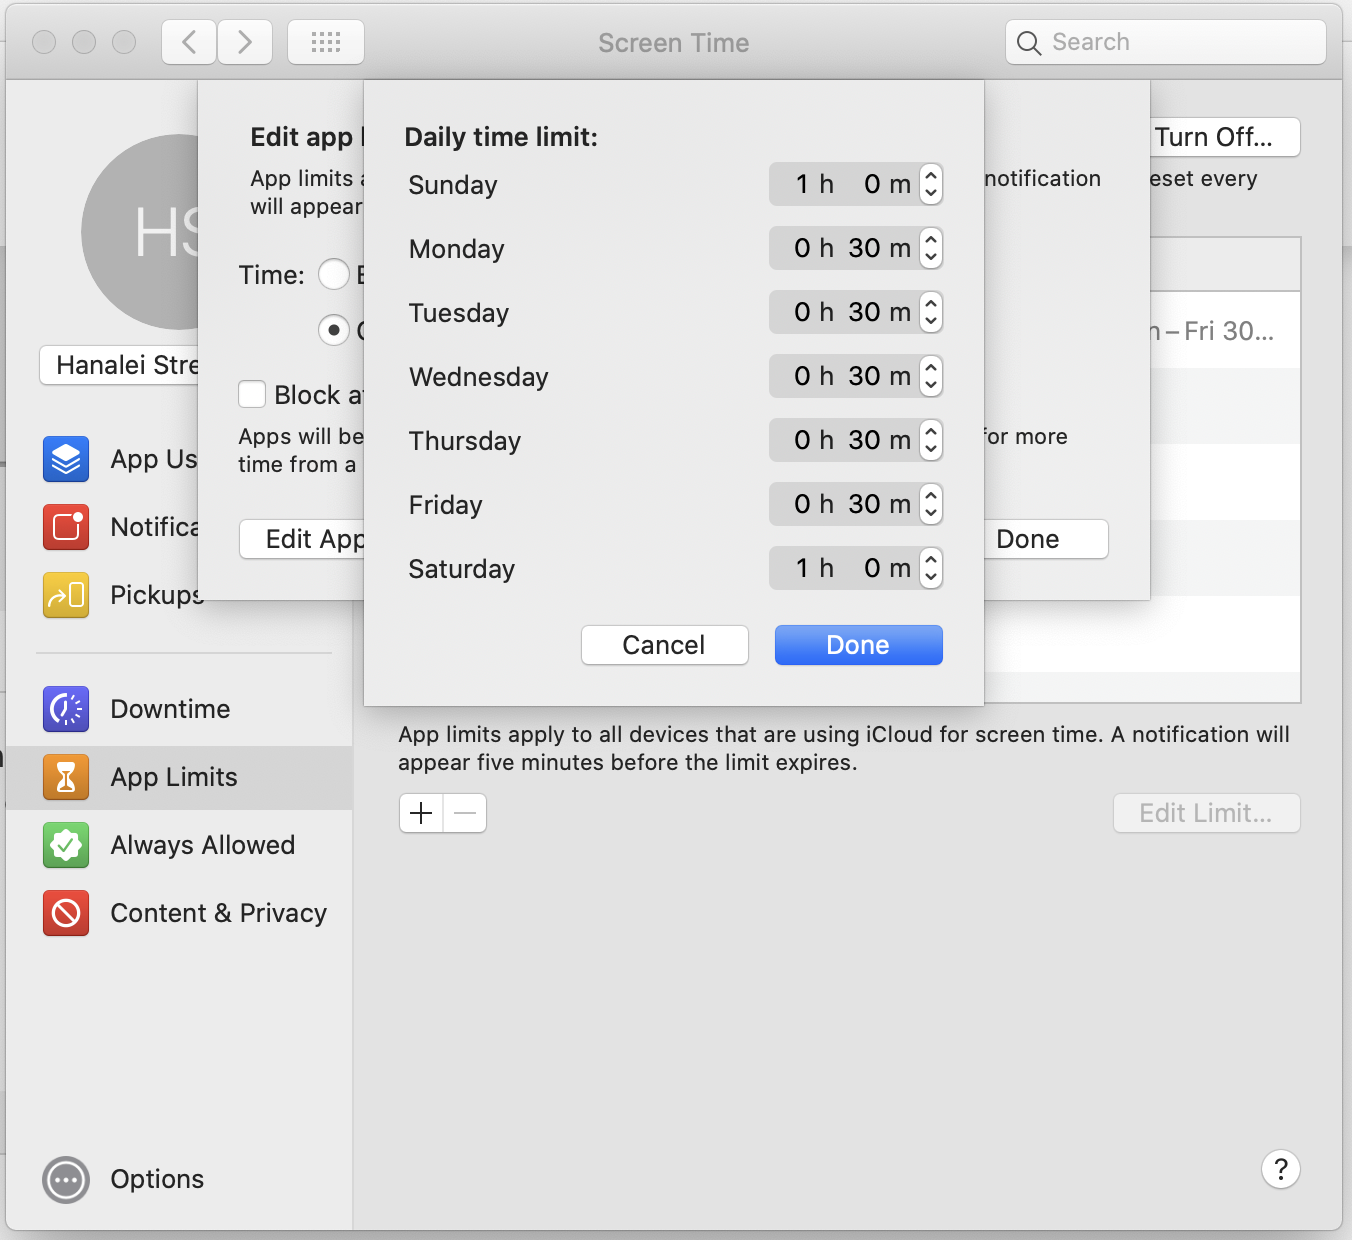Select Sunday's hours value
Screen dimensions: 1352x1240
(x=802, y=184)
